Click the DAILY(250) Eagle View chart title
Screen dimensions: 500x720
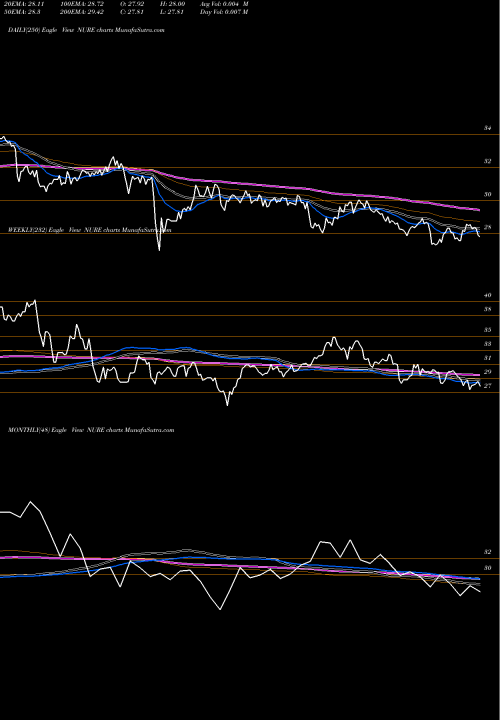(86, 30)
